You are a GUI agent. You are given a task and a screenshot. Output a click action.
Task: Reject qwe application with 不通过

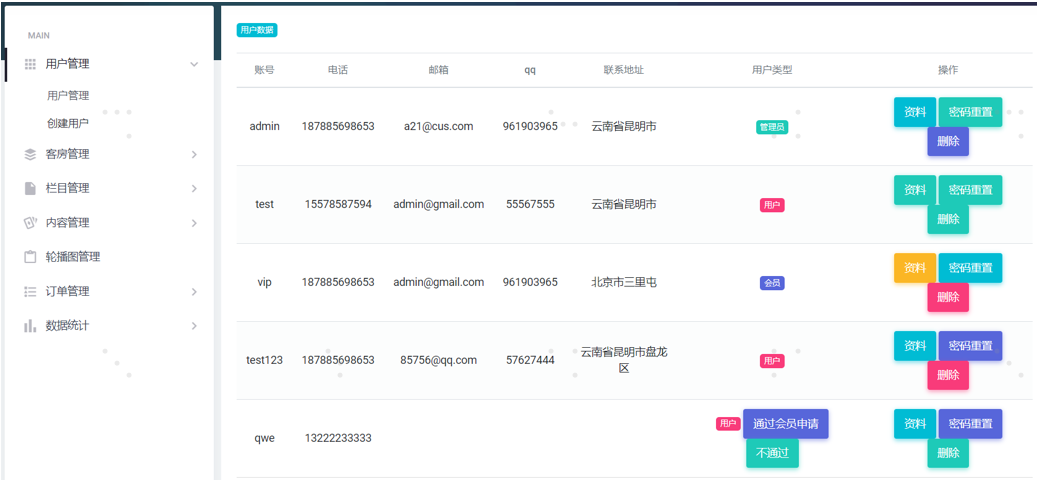[x=772, y=453]
